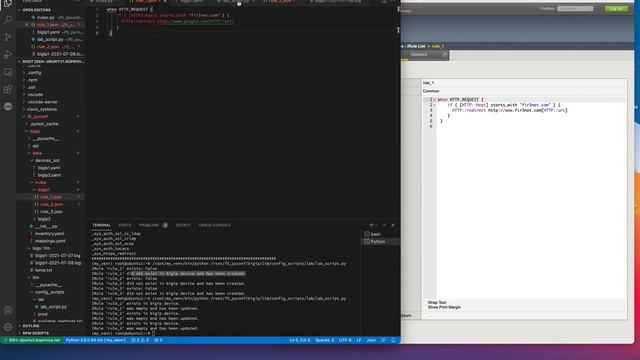Click the notifications bell in status bar
Viewport: 640px width, 360px height.
pos(393,340)
